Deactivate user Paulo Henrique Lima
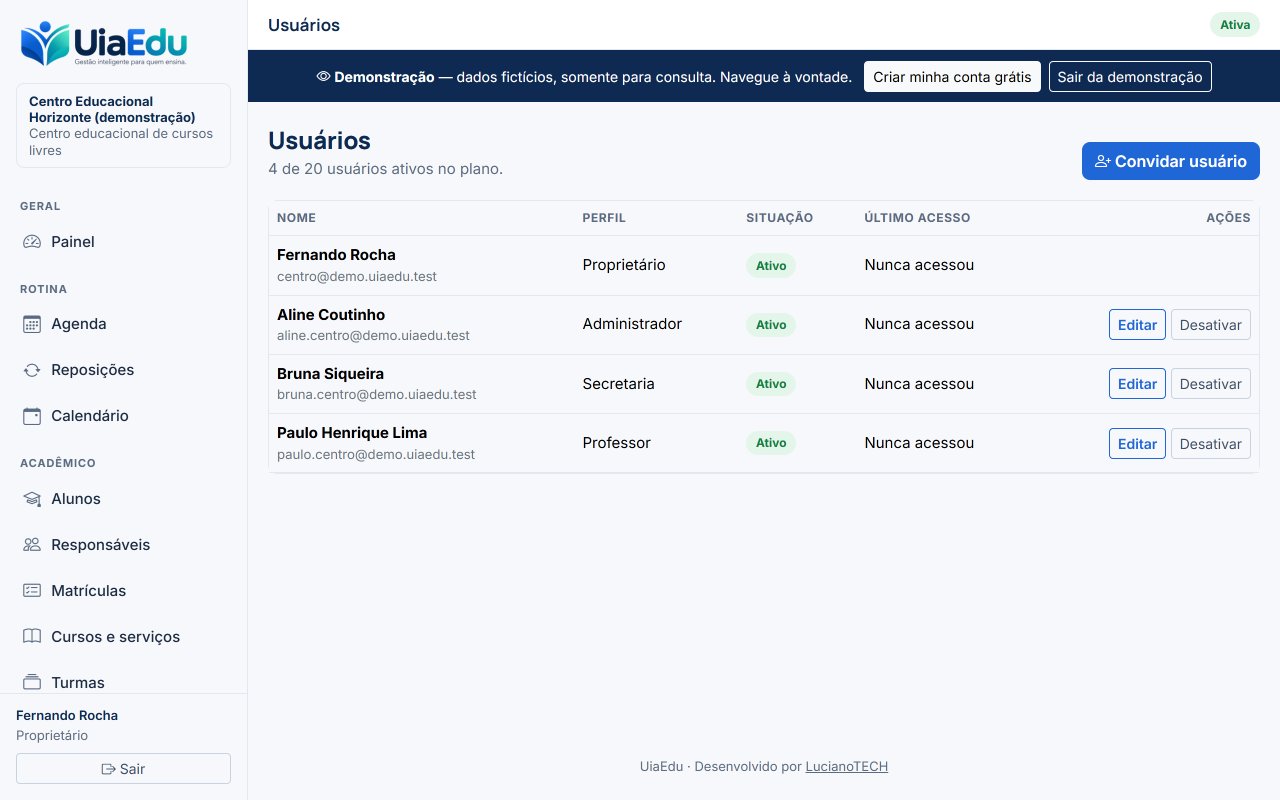Viewport: 1280px width, 800px height. [1211, 444]
